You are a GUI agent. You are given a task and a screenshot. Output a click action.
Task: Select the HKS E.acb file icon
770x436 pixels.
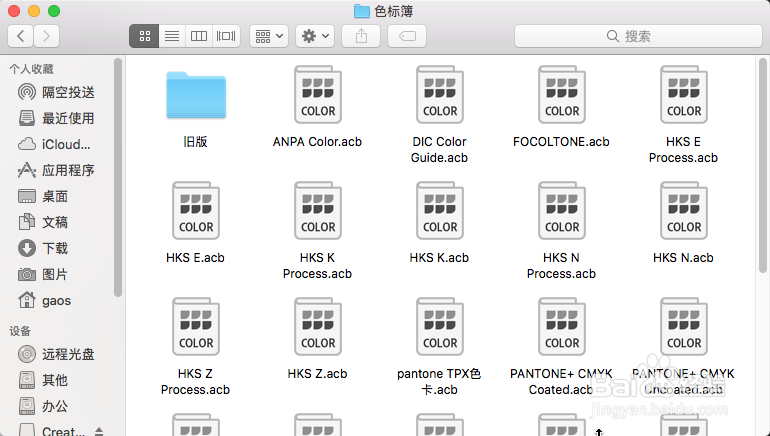tap(196, 211)
